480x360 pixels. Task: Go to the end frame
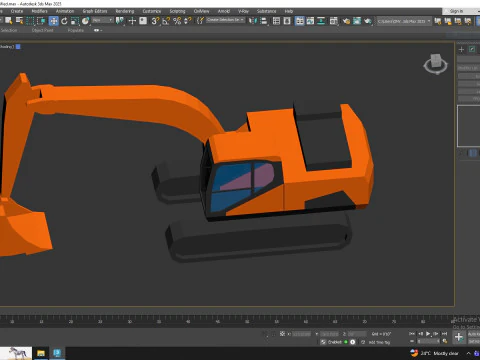[x=444, y=333]
